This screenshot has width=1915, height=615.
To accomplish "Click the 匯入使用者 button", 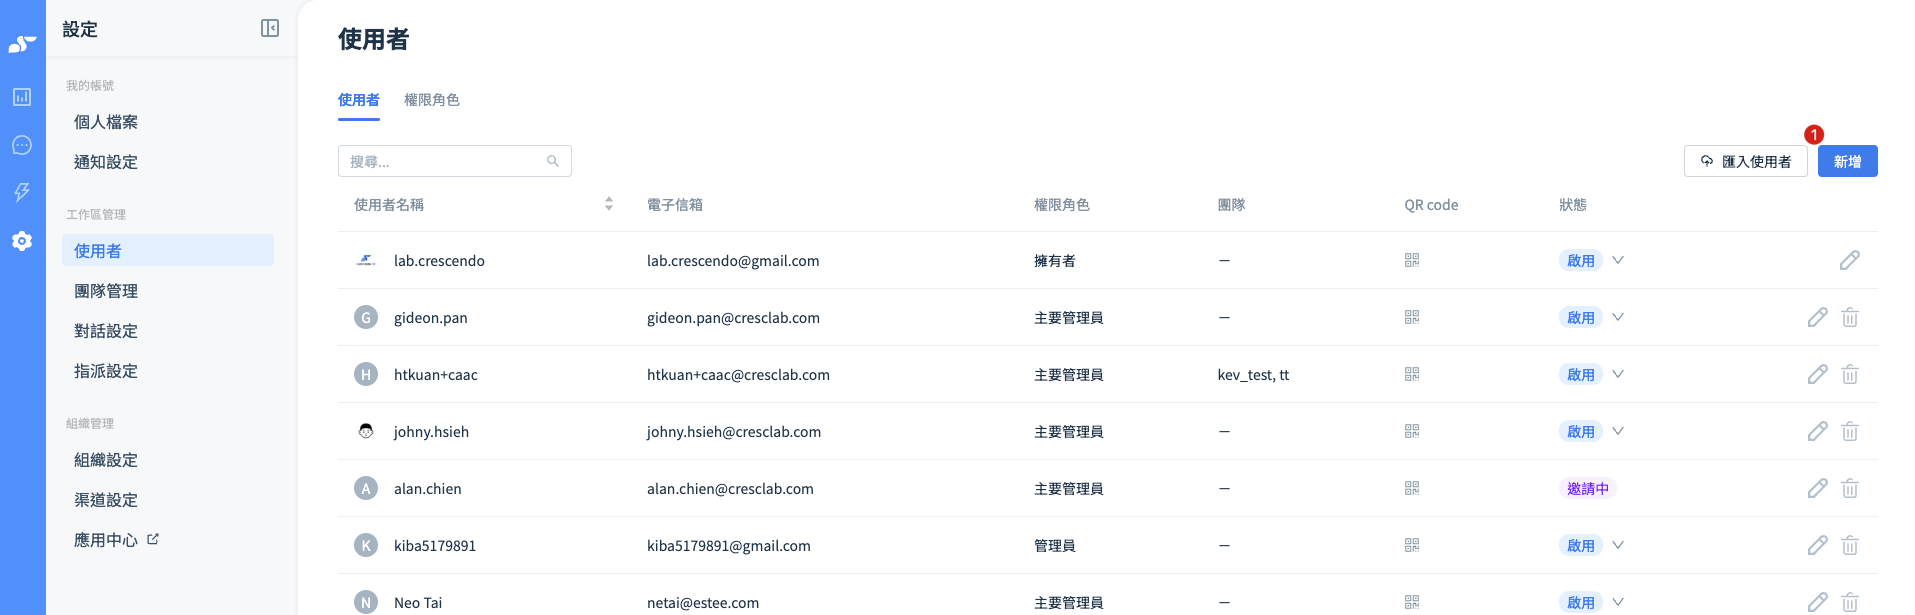I will click(x=1745, y=161).
